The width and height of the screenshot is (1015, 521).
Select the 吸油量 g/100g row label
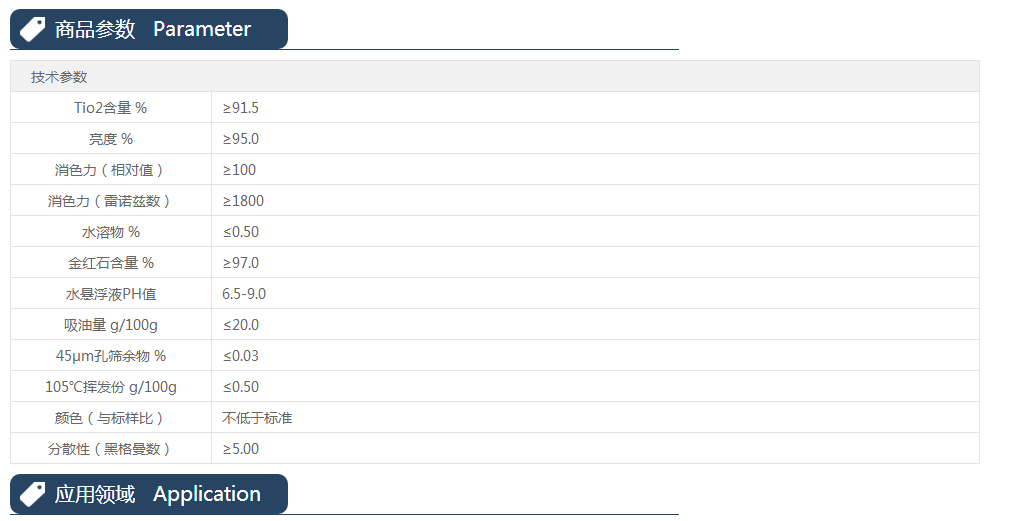coord(110,325)
